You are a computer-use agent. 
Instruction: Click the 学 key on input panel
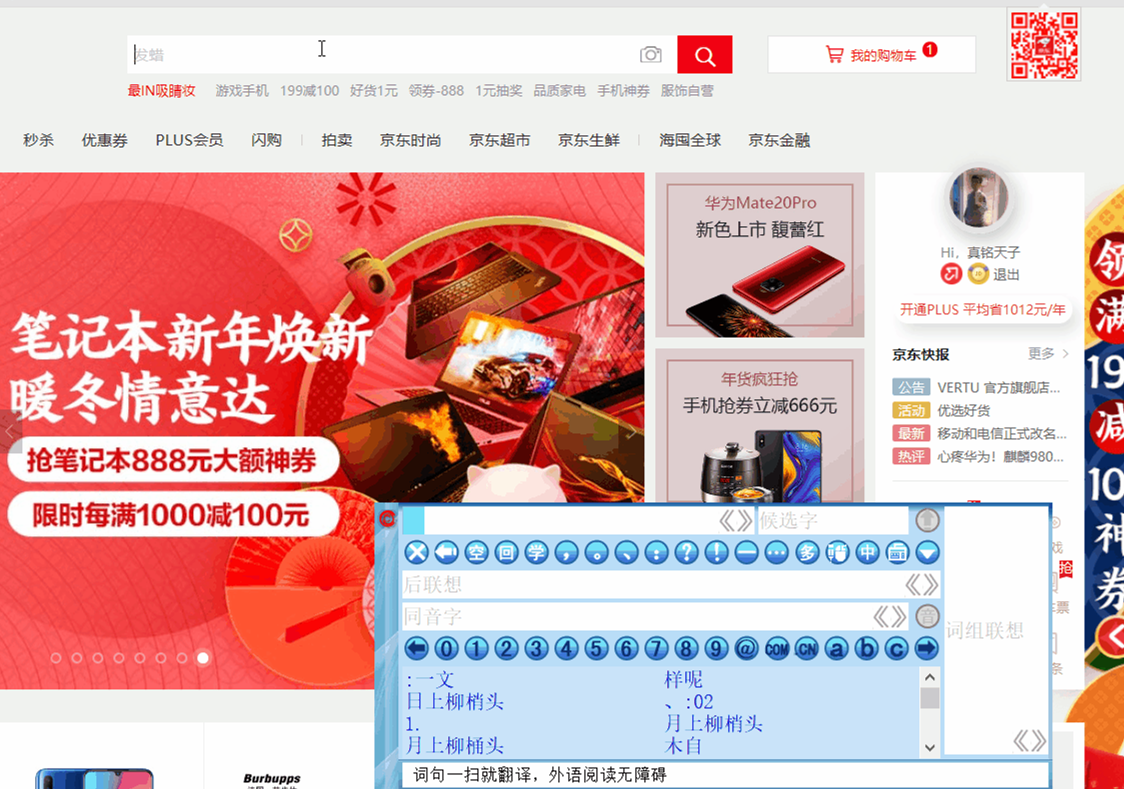(536, 553)
